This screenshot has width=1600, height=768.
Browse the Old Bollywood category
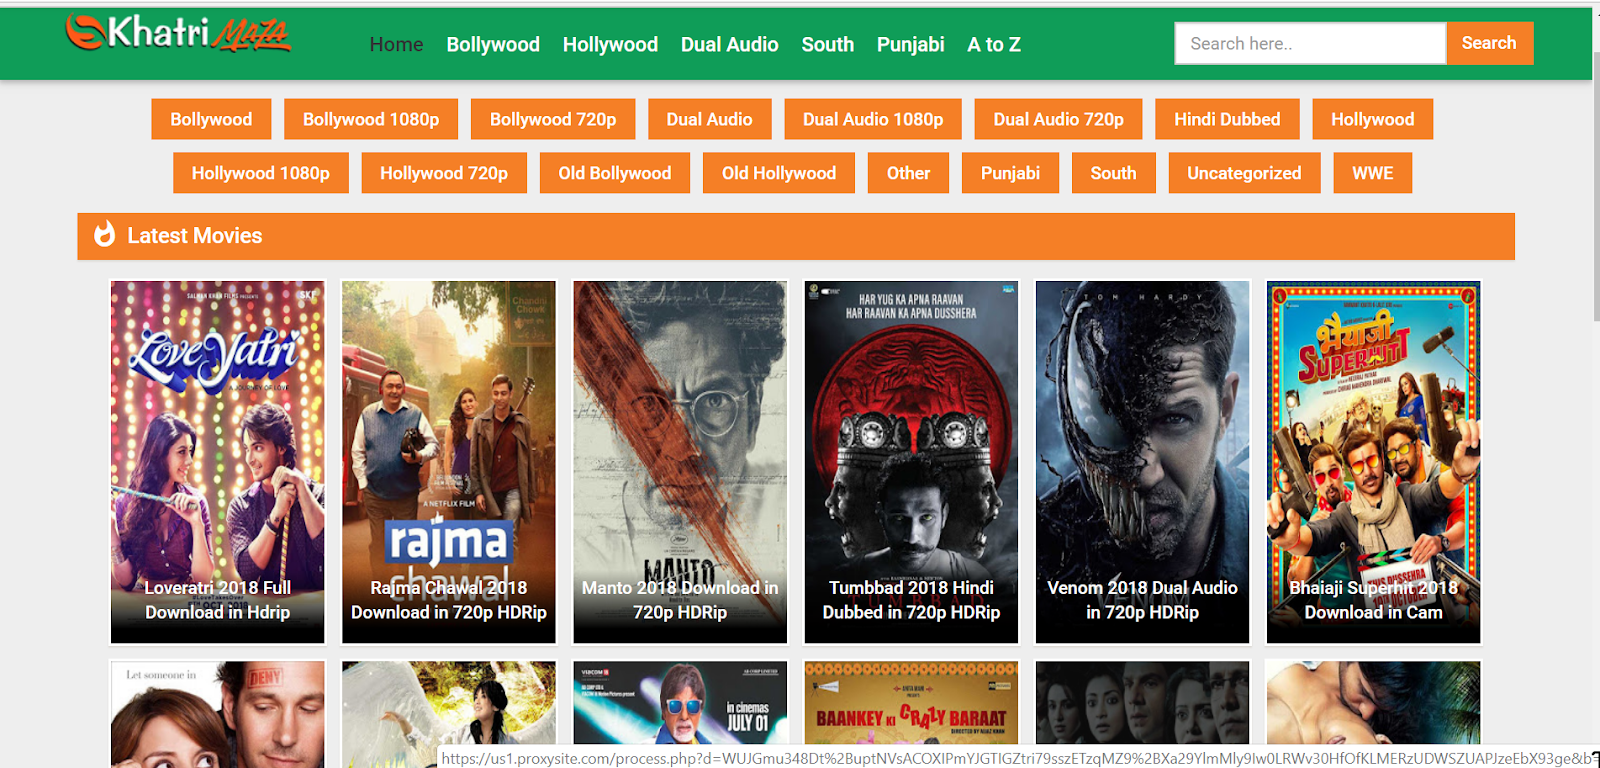coord(615,173)
